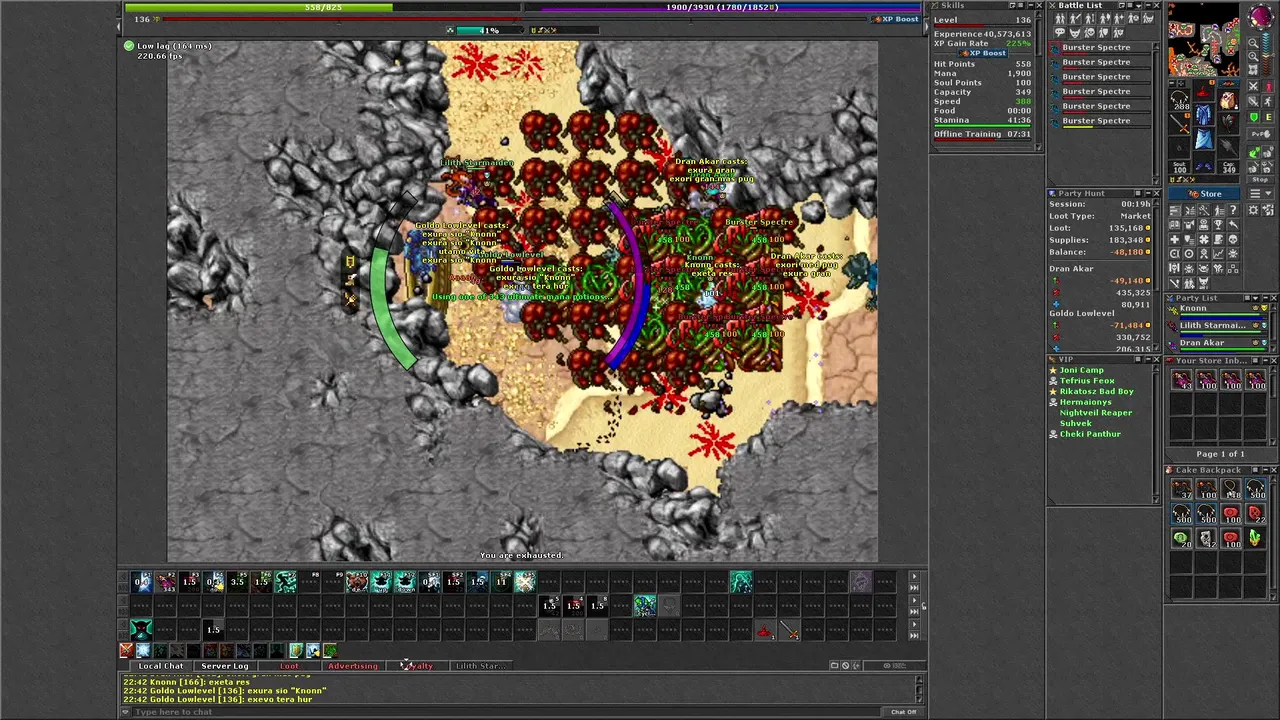Click the question mark help icon
The image size is (1280, 720).
point(1233,210)
